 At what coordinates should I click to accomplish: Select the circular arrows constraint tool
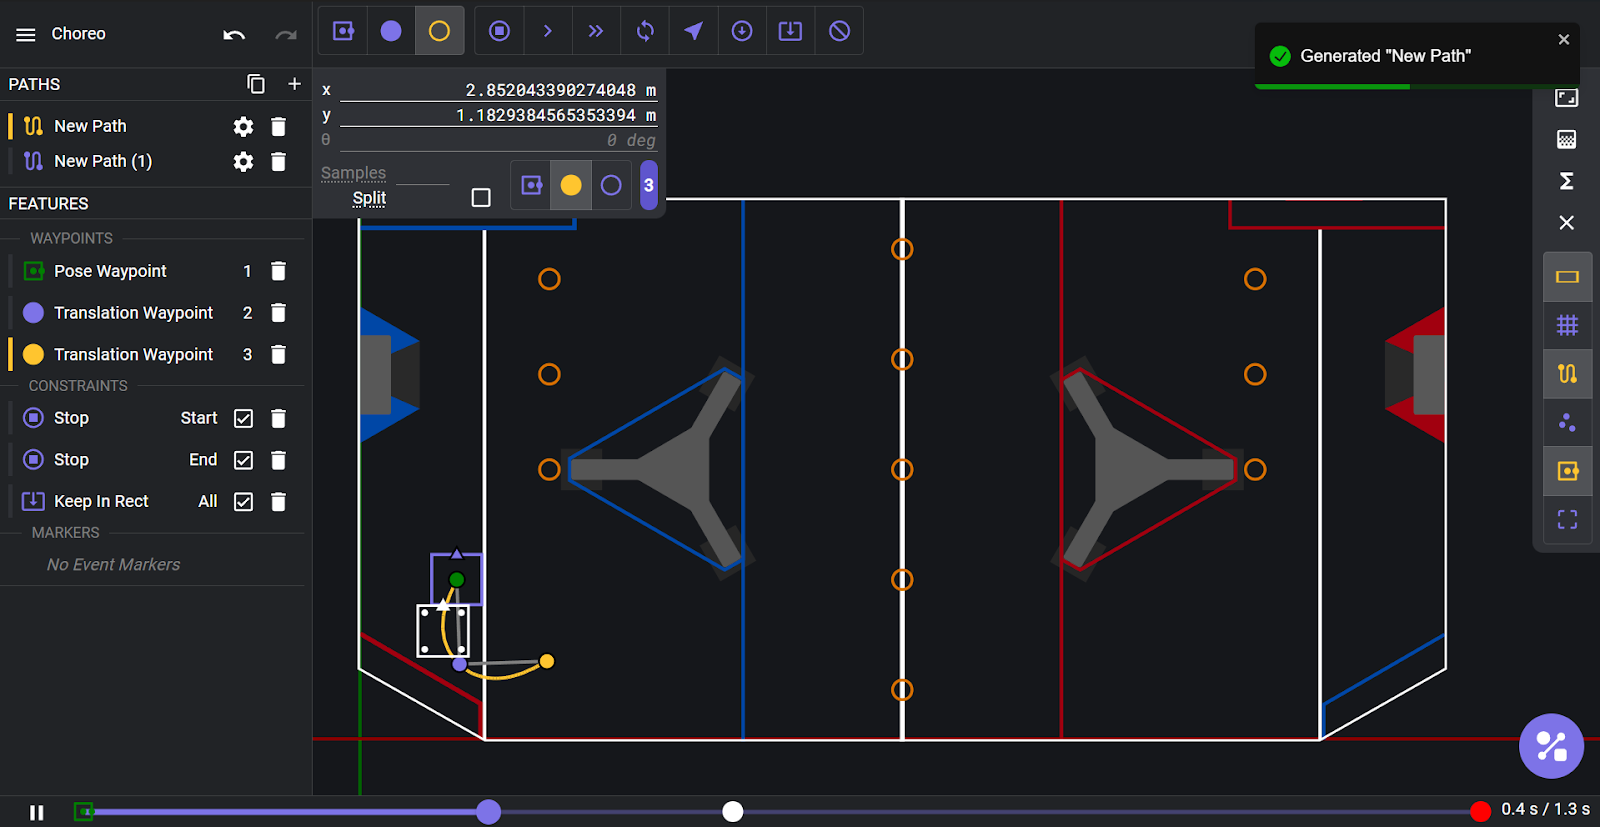point(645,31)
